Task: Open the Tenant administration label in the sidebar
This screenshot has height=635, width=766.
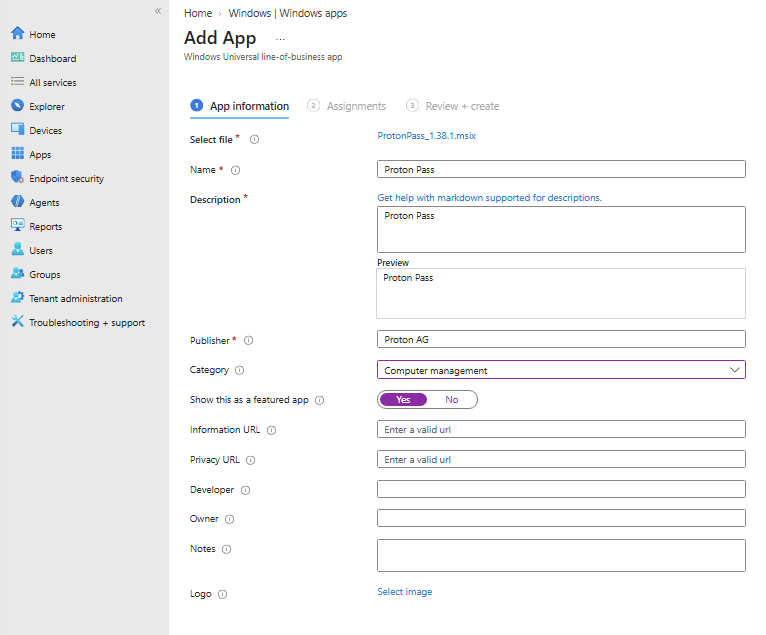Action: pyautogui.click(x=76, y=298)
